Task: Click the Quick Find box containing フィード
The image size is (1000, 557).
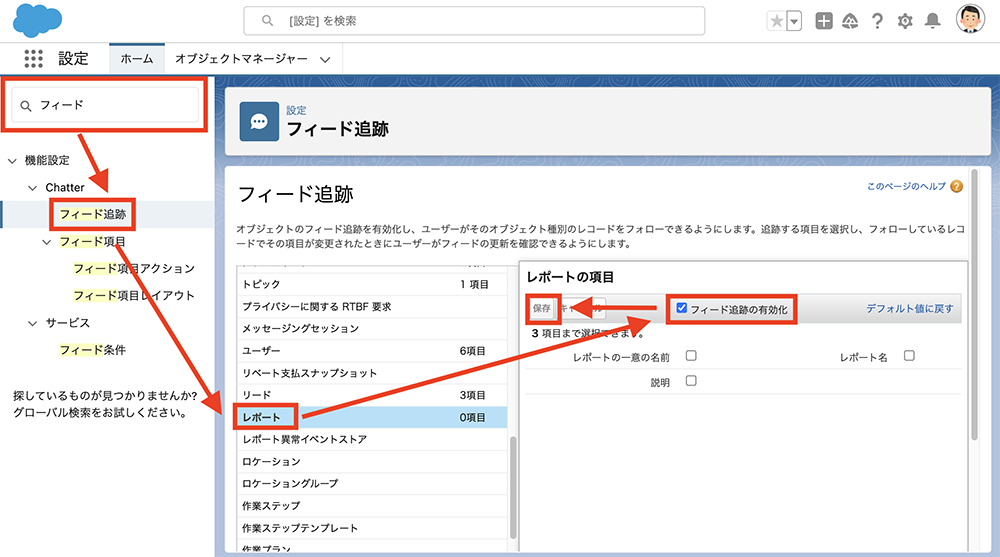Action: click(x=105, y=105)
